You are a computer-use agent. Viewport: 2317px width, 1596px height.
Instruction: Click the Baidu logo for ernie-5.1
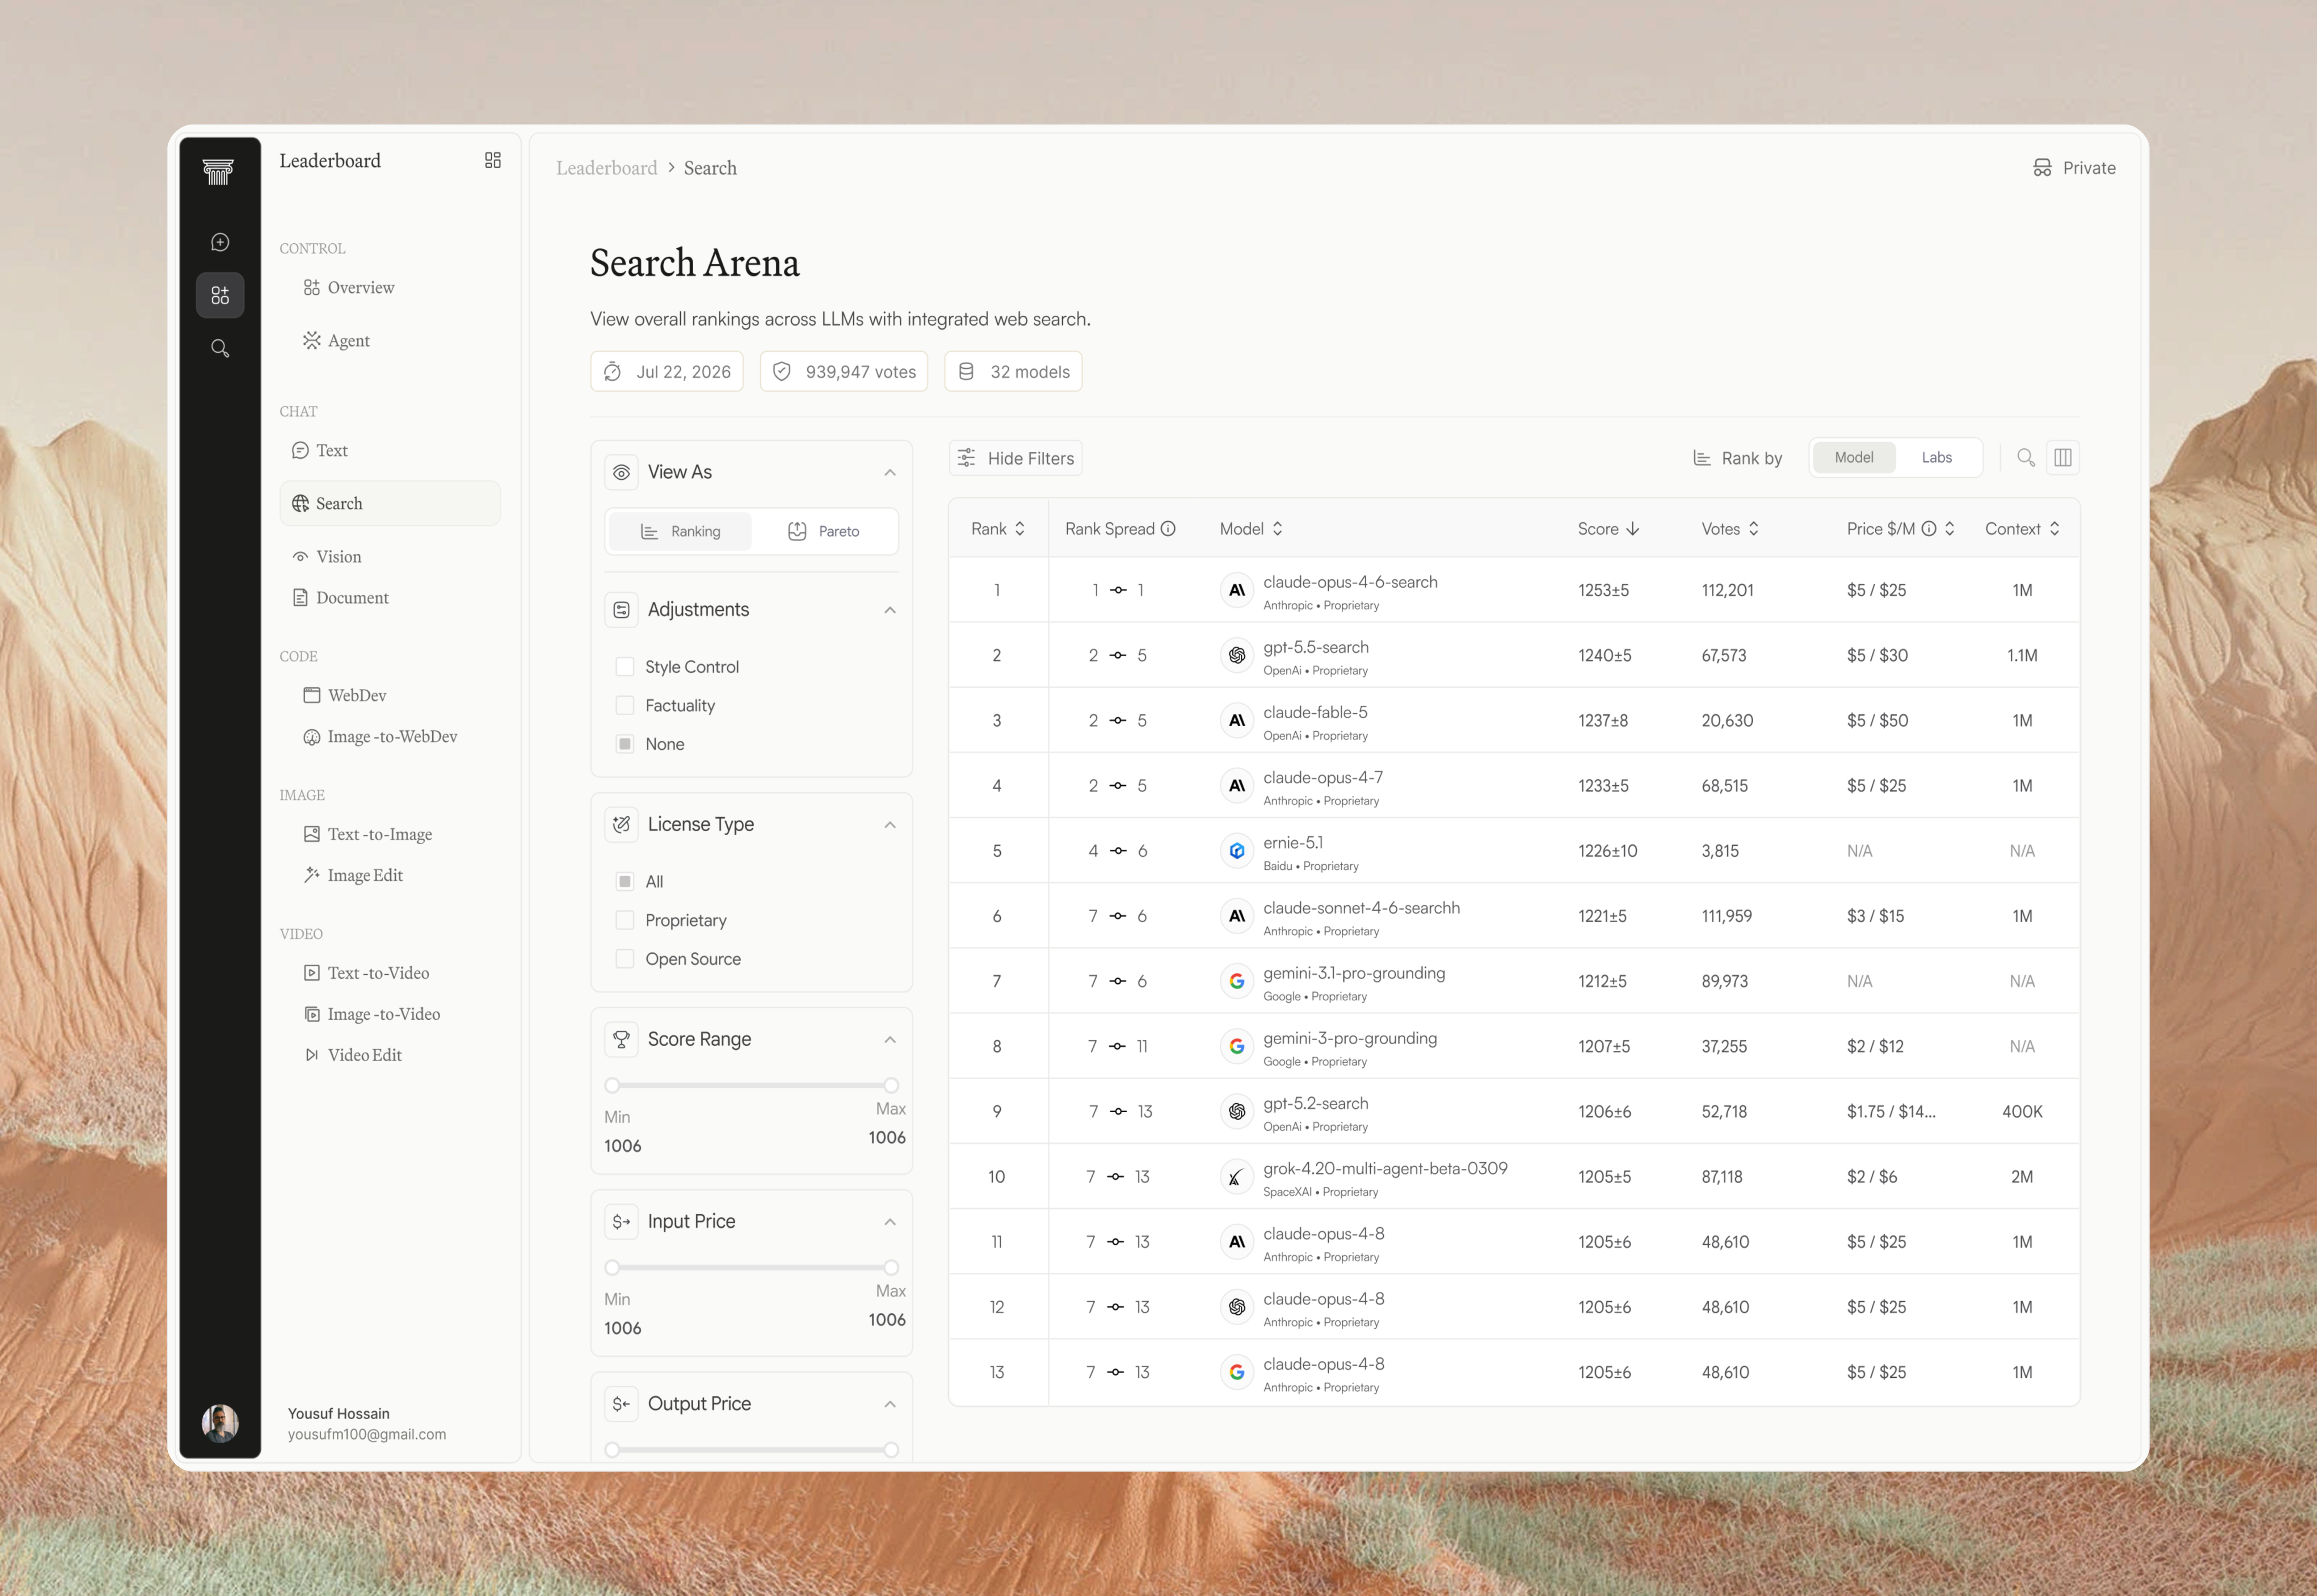pyautogui.click(x=1237, y=851)
